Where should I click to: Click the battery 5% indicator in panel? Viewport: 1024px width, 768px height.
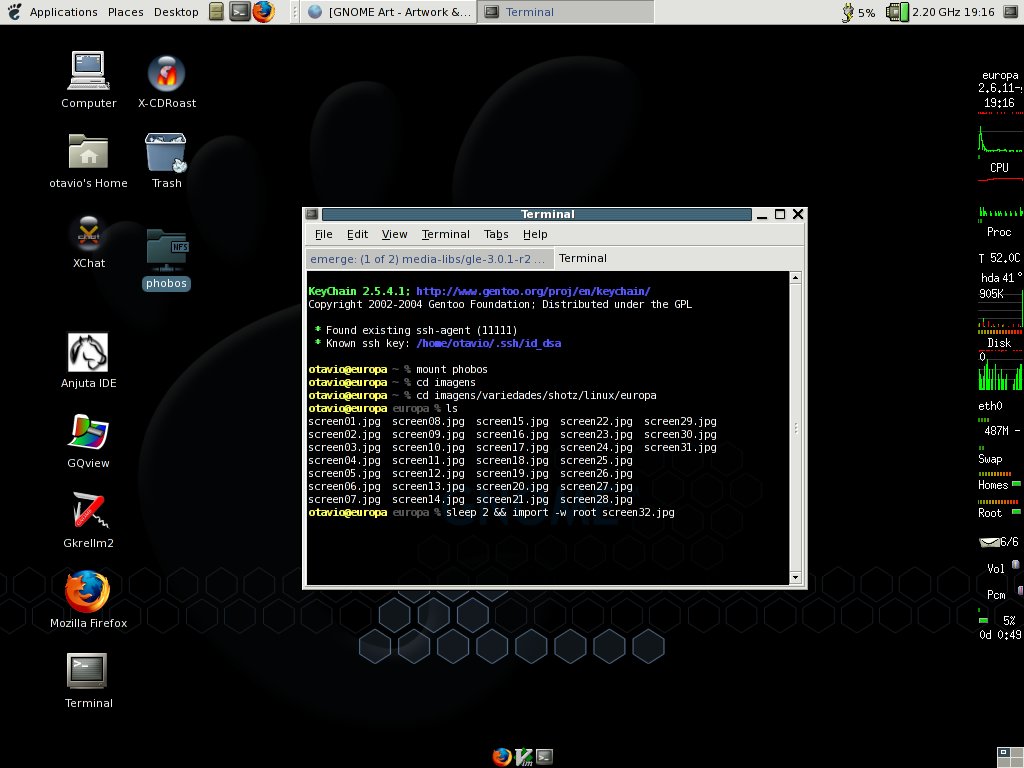pyautogui.click(x=859, y=12)
